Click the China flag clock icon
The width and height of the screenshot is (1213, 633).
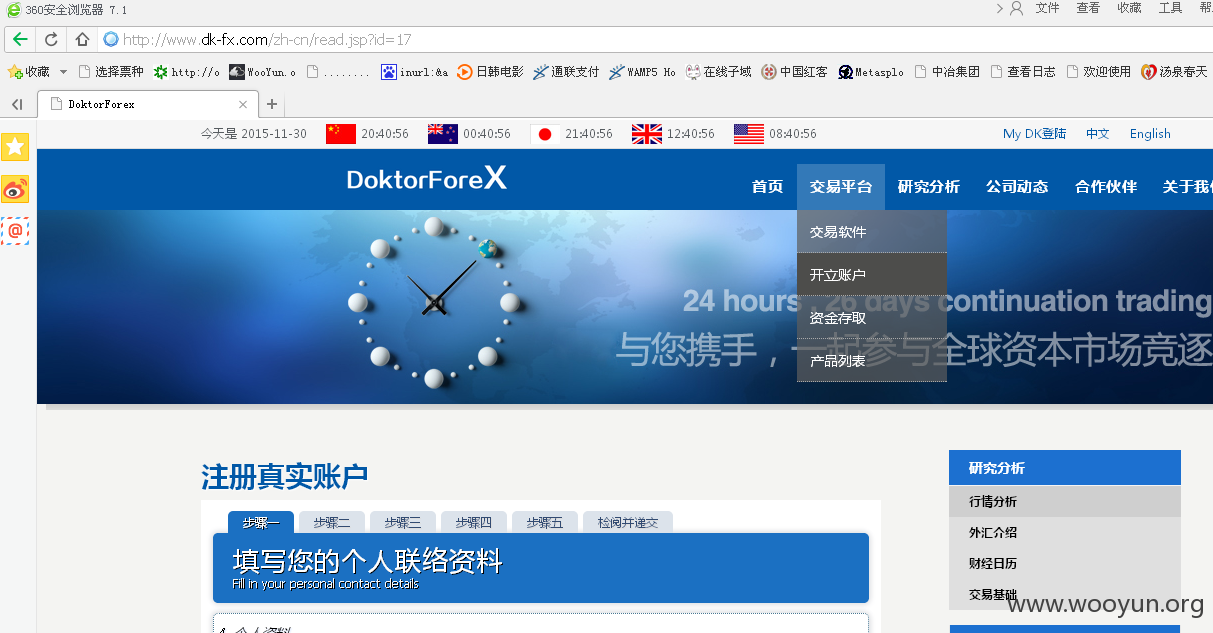pyautogui.click(x=341, y=134)
